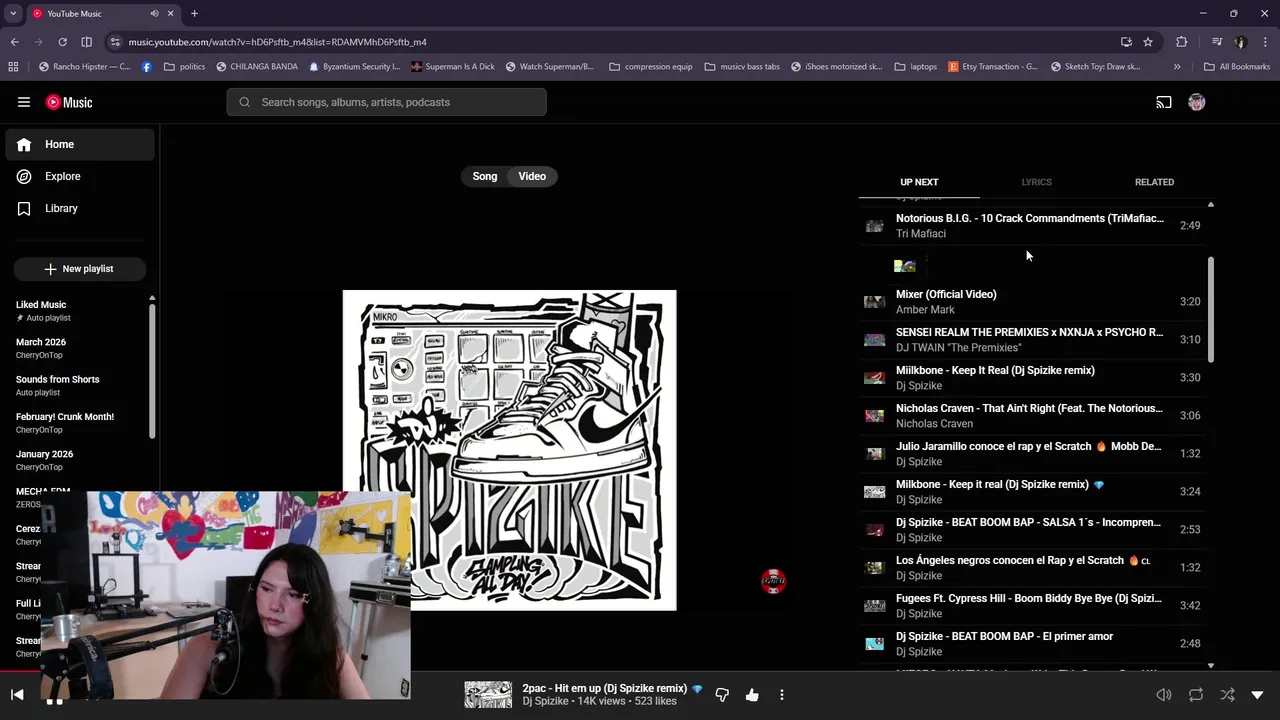The image size is (1280, 720).
Task: Open the Cast to device icon
Action: 1164,102
